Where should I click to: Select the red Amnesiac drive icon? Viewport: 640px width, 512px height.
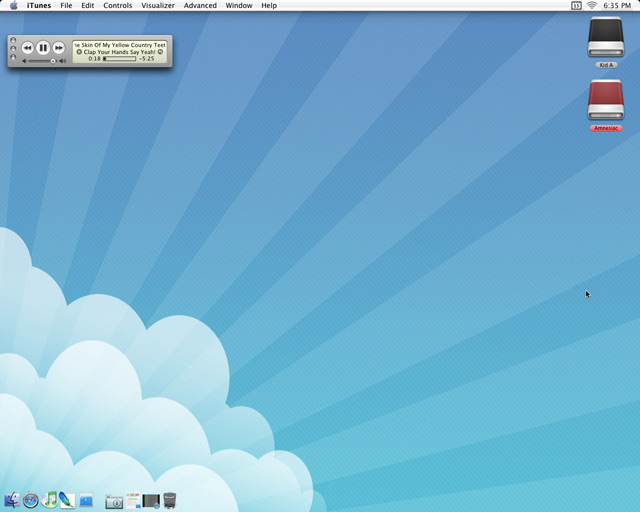(x=606, y=100)
